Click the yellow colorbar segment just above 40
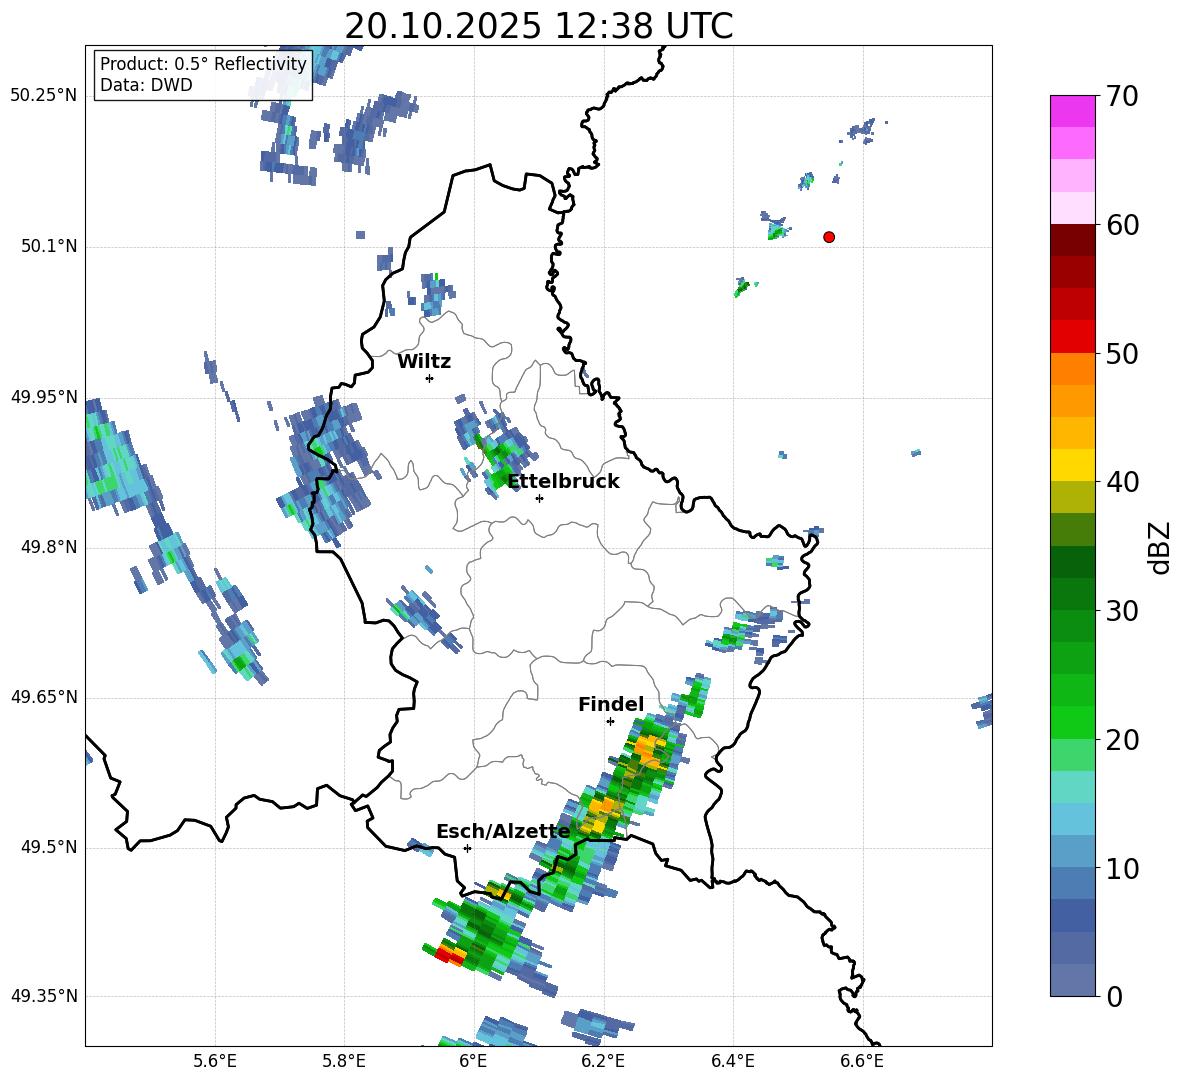Screen dimensions: 1184x1081 click(x=1072, y=465)
